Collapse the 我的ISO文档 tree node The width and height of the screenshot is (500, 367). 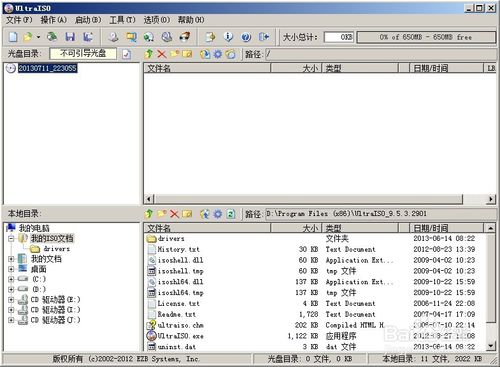tap(11, 238)
